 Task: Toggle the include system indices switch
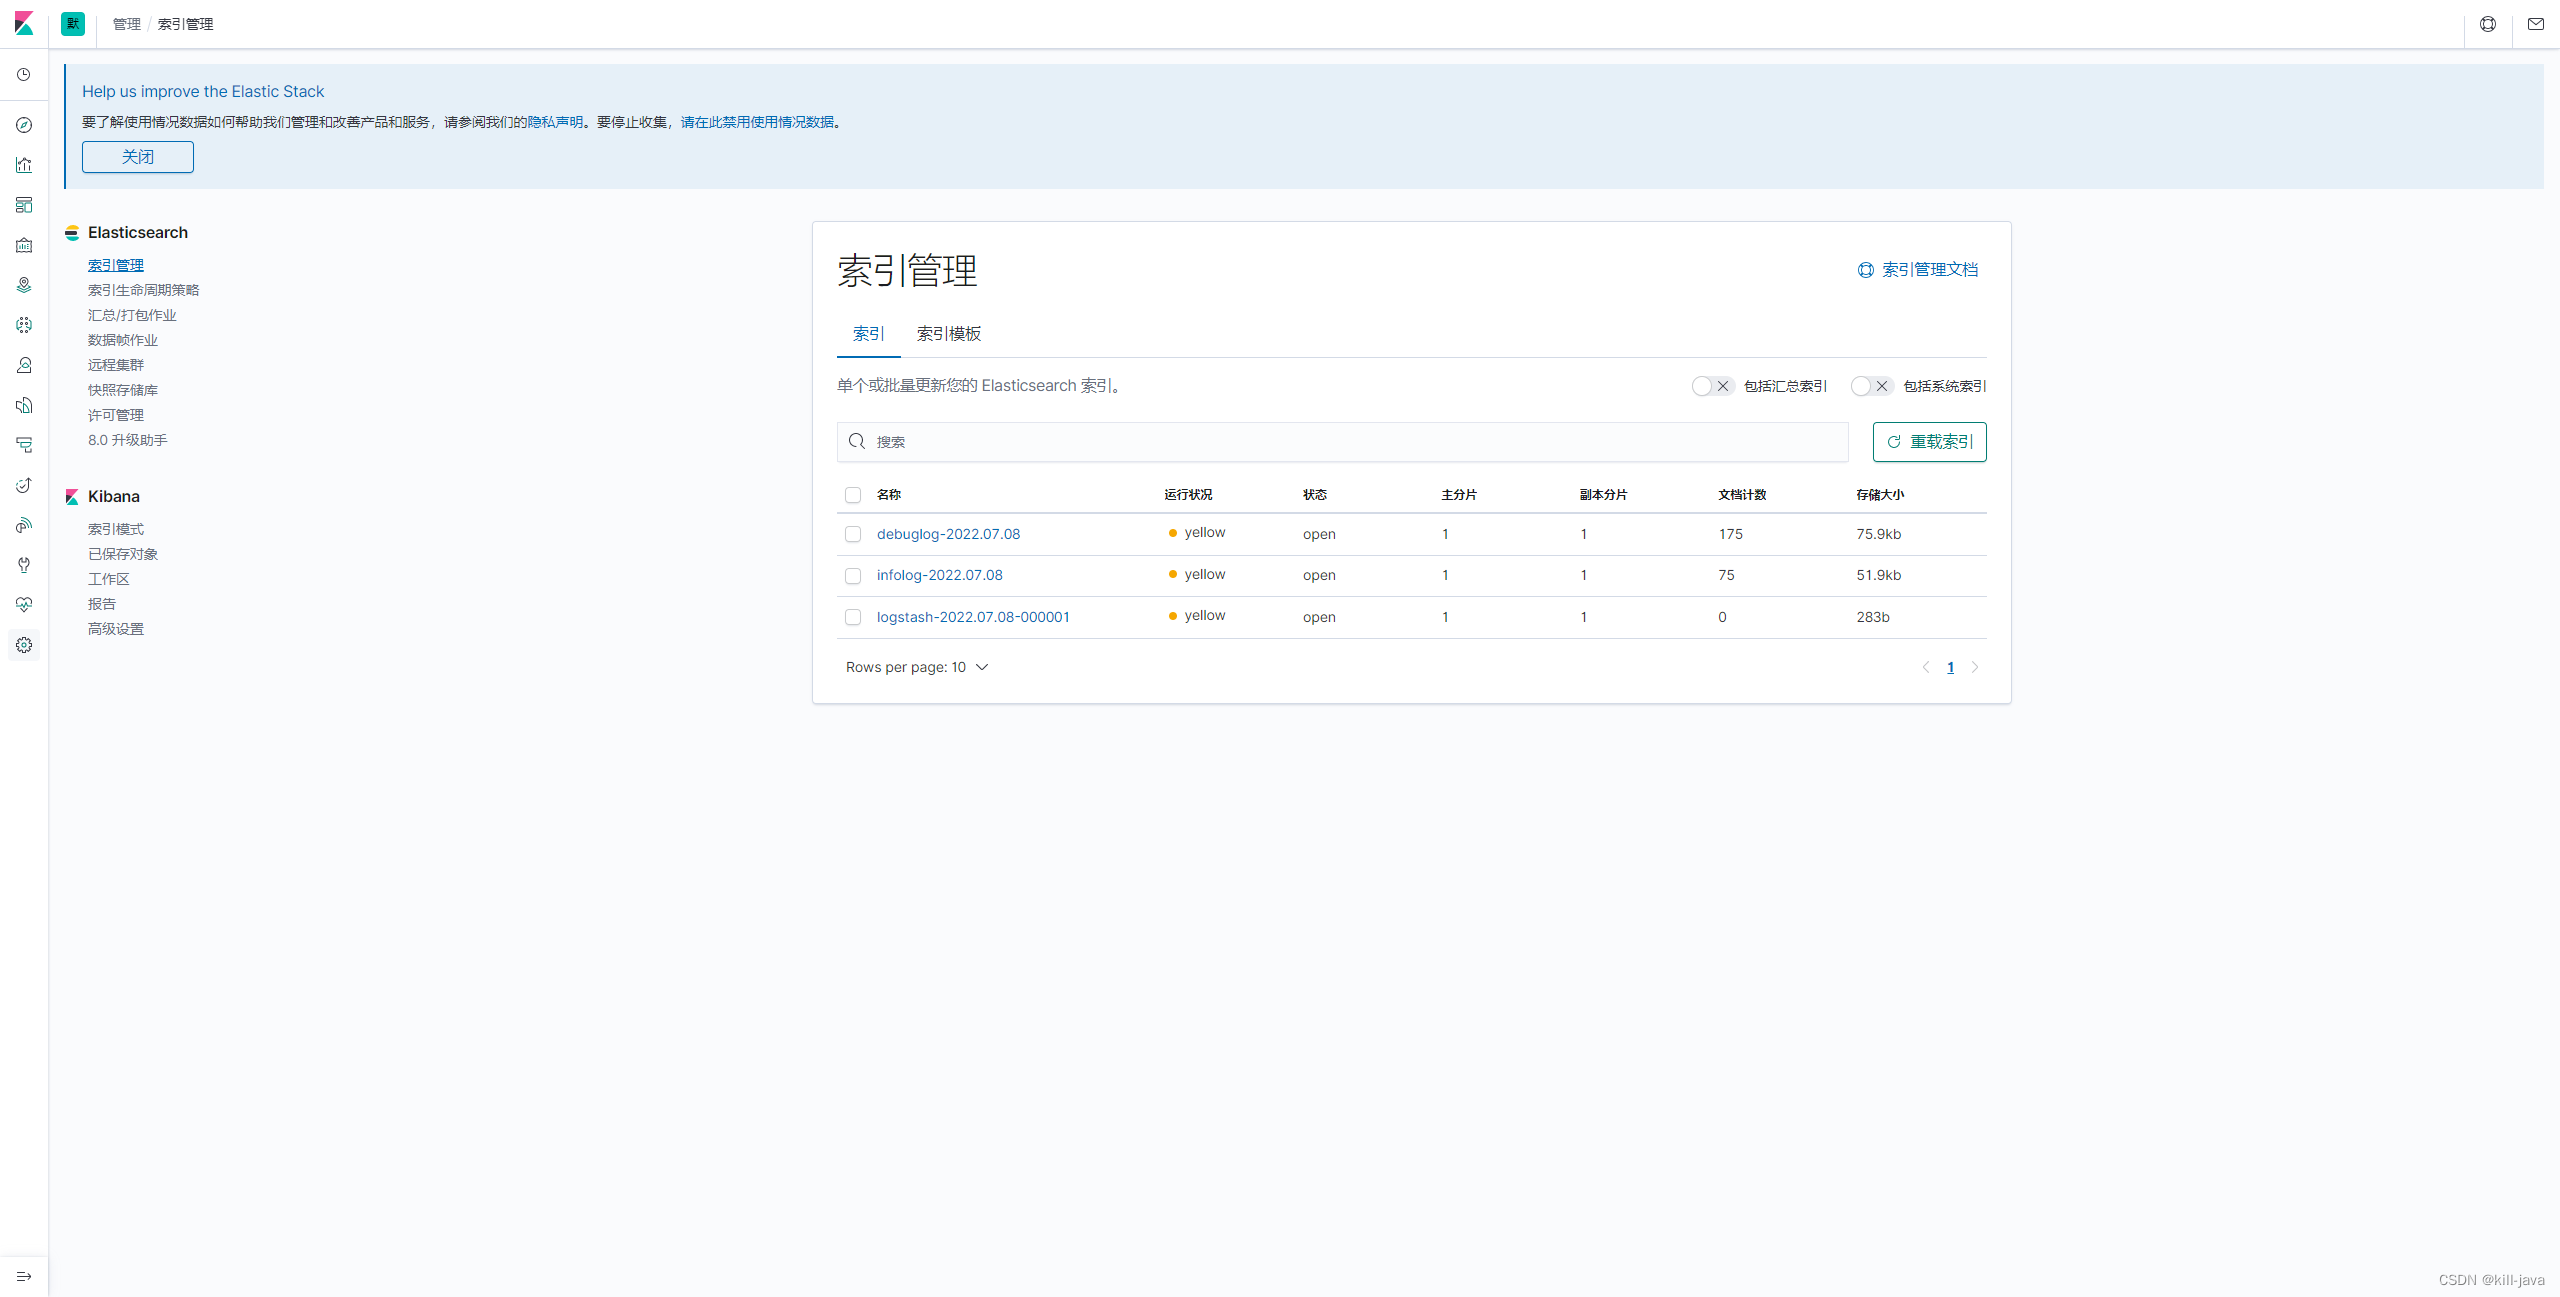[1871, 386]
